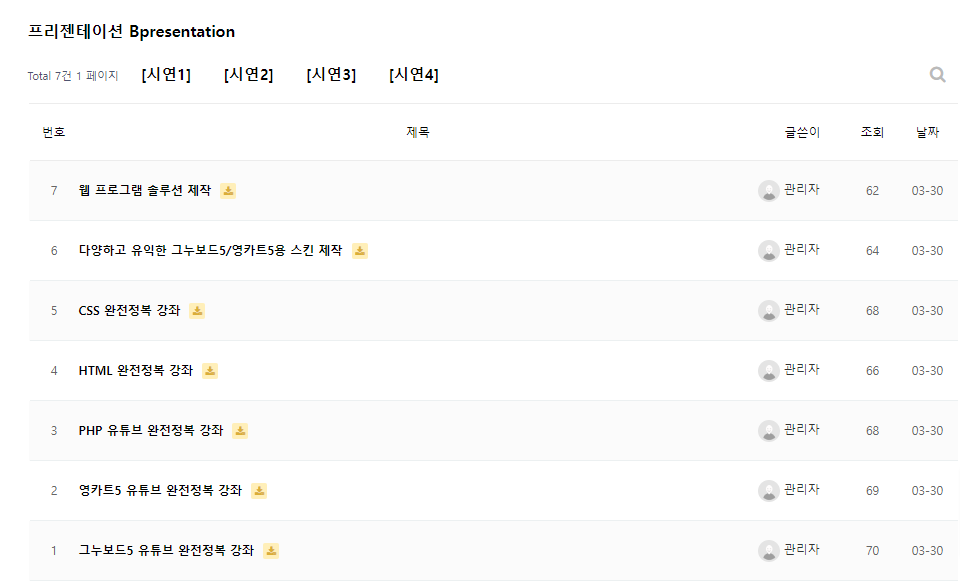Select the [시연1] tab
Image resolution: width=960 pixels, height=584 pixels.
click(166, 75)
